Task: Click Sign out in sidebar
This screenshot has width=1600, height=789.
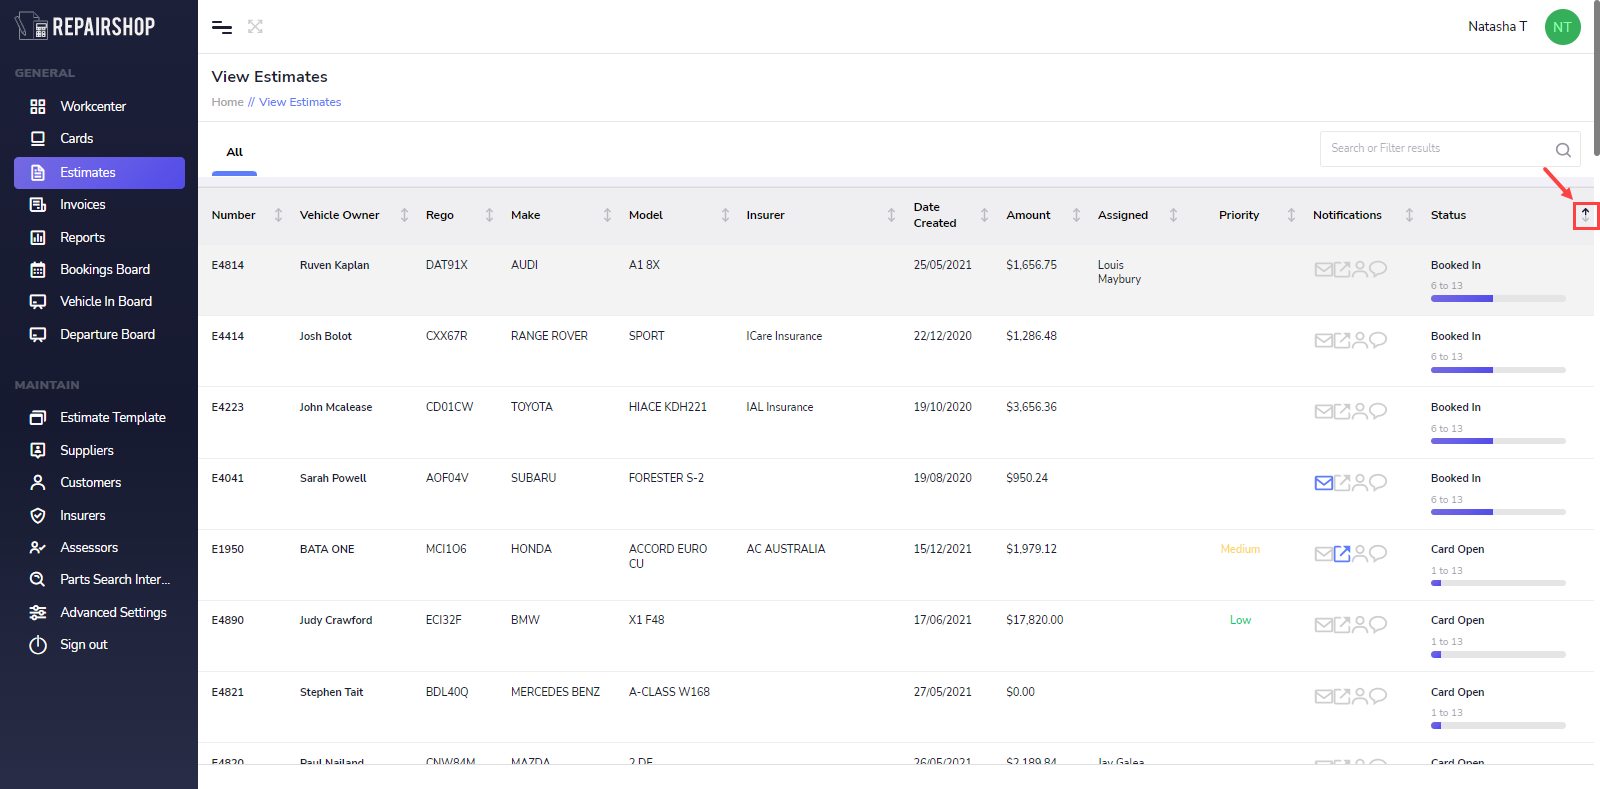Action: tap(83, 645)
